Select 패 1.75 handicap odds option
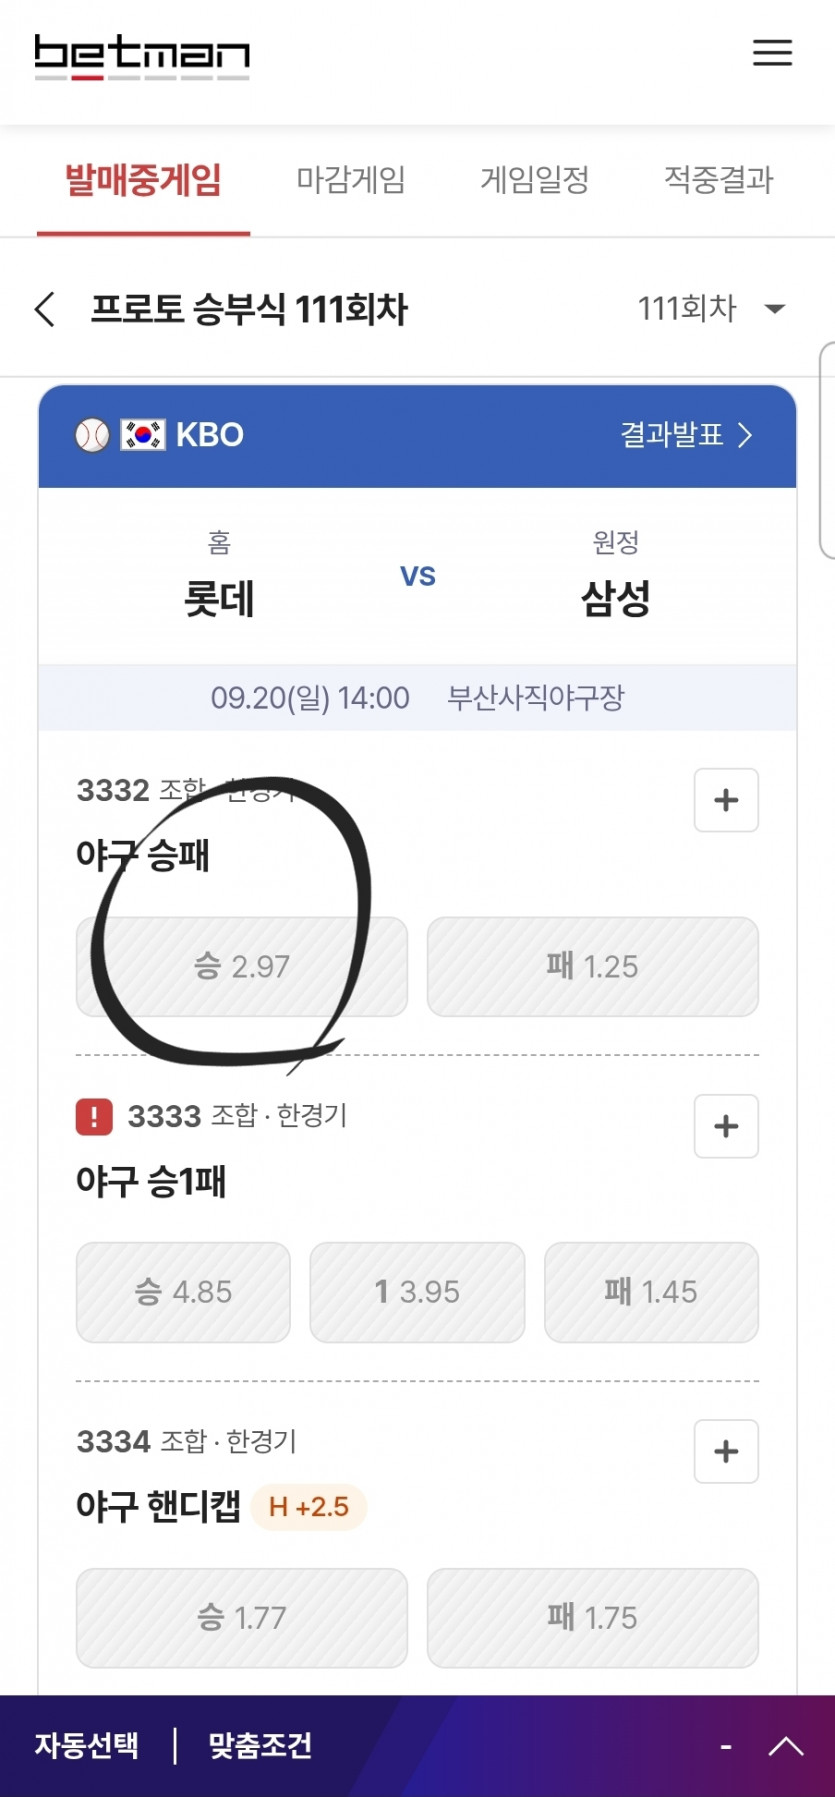The image size is (835, 1797). pos(592,1618)
